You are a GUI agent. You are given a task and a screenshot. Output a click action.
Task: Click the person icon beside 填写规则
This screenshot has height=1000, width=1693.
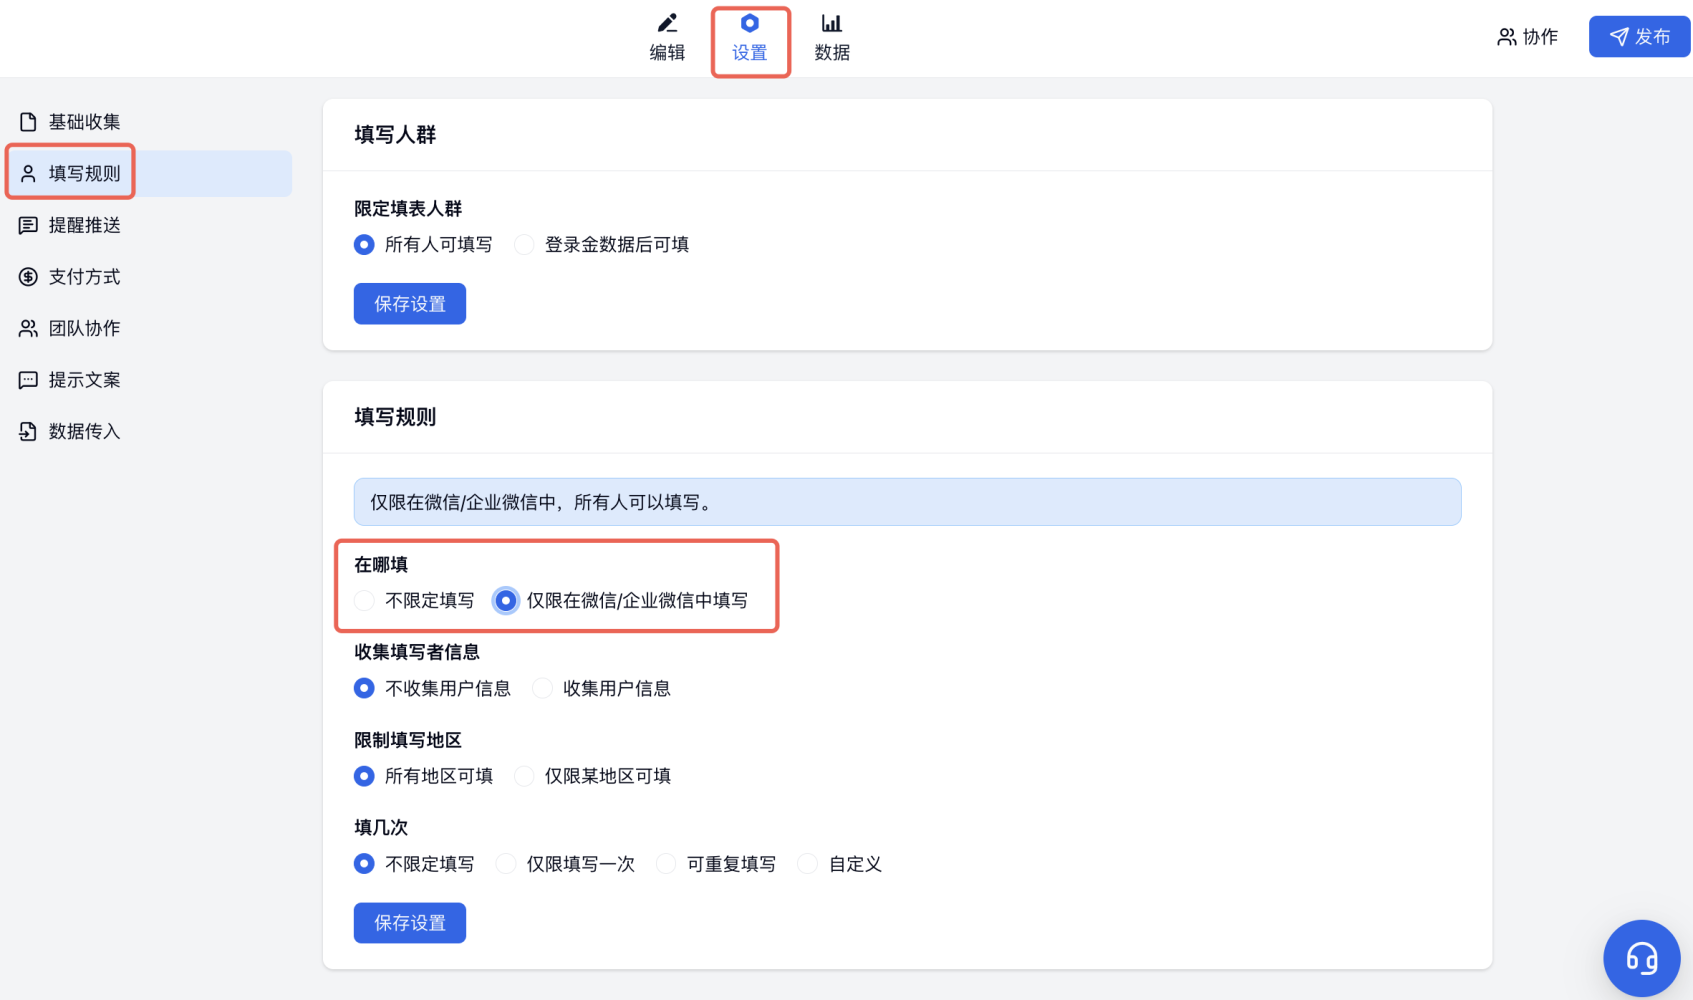[28, 174]
